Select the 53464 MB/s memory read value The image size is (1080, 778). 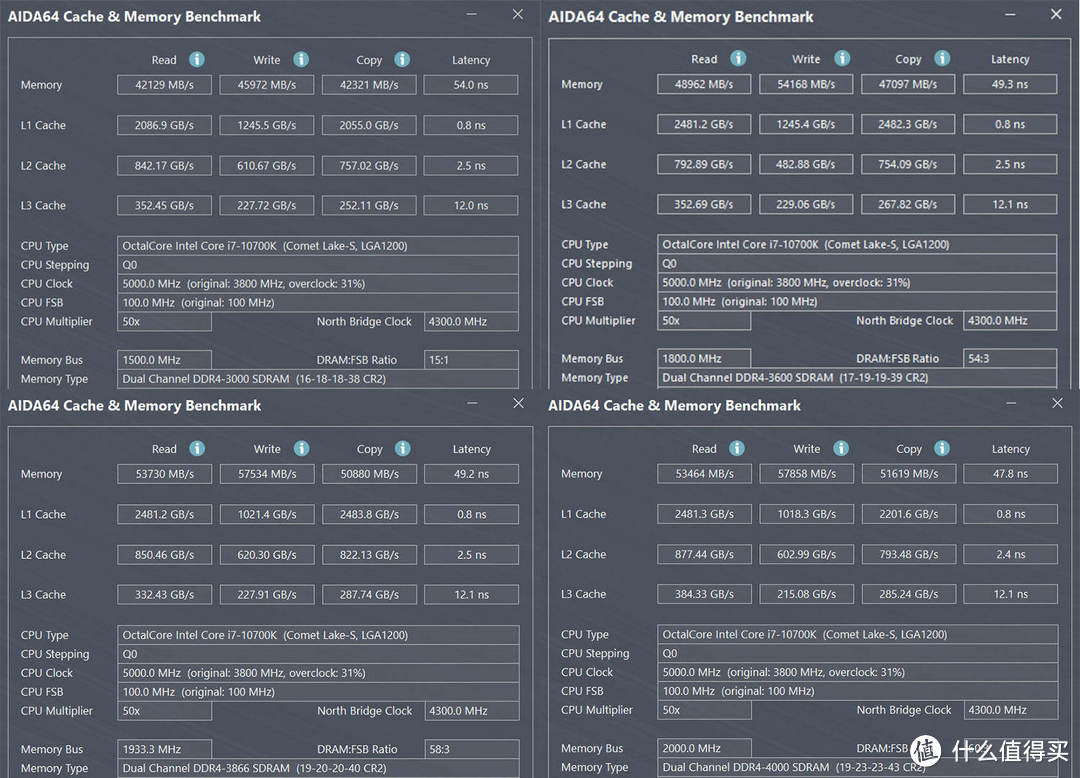tap(705, 474)
